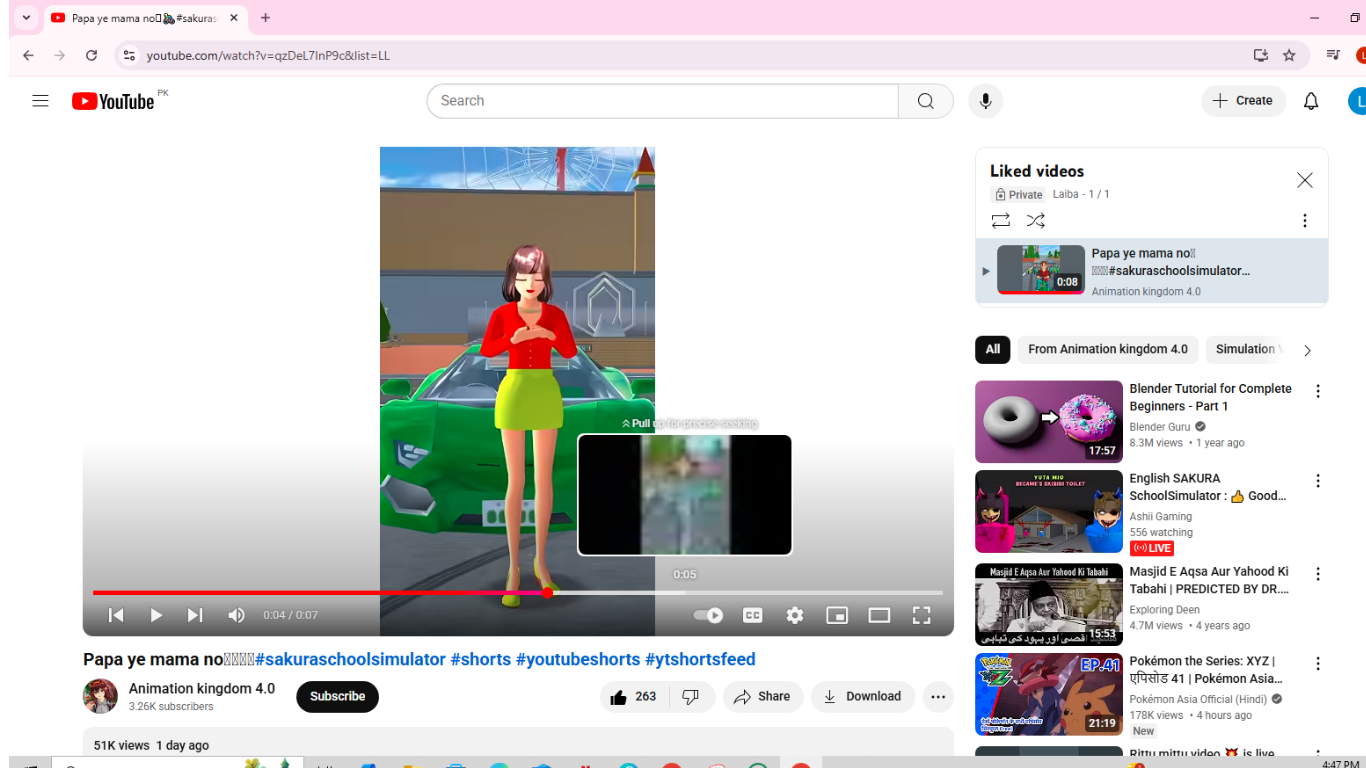Download this video

(863, 697)
